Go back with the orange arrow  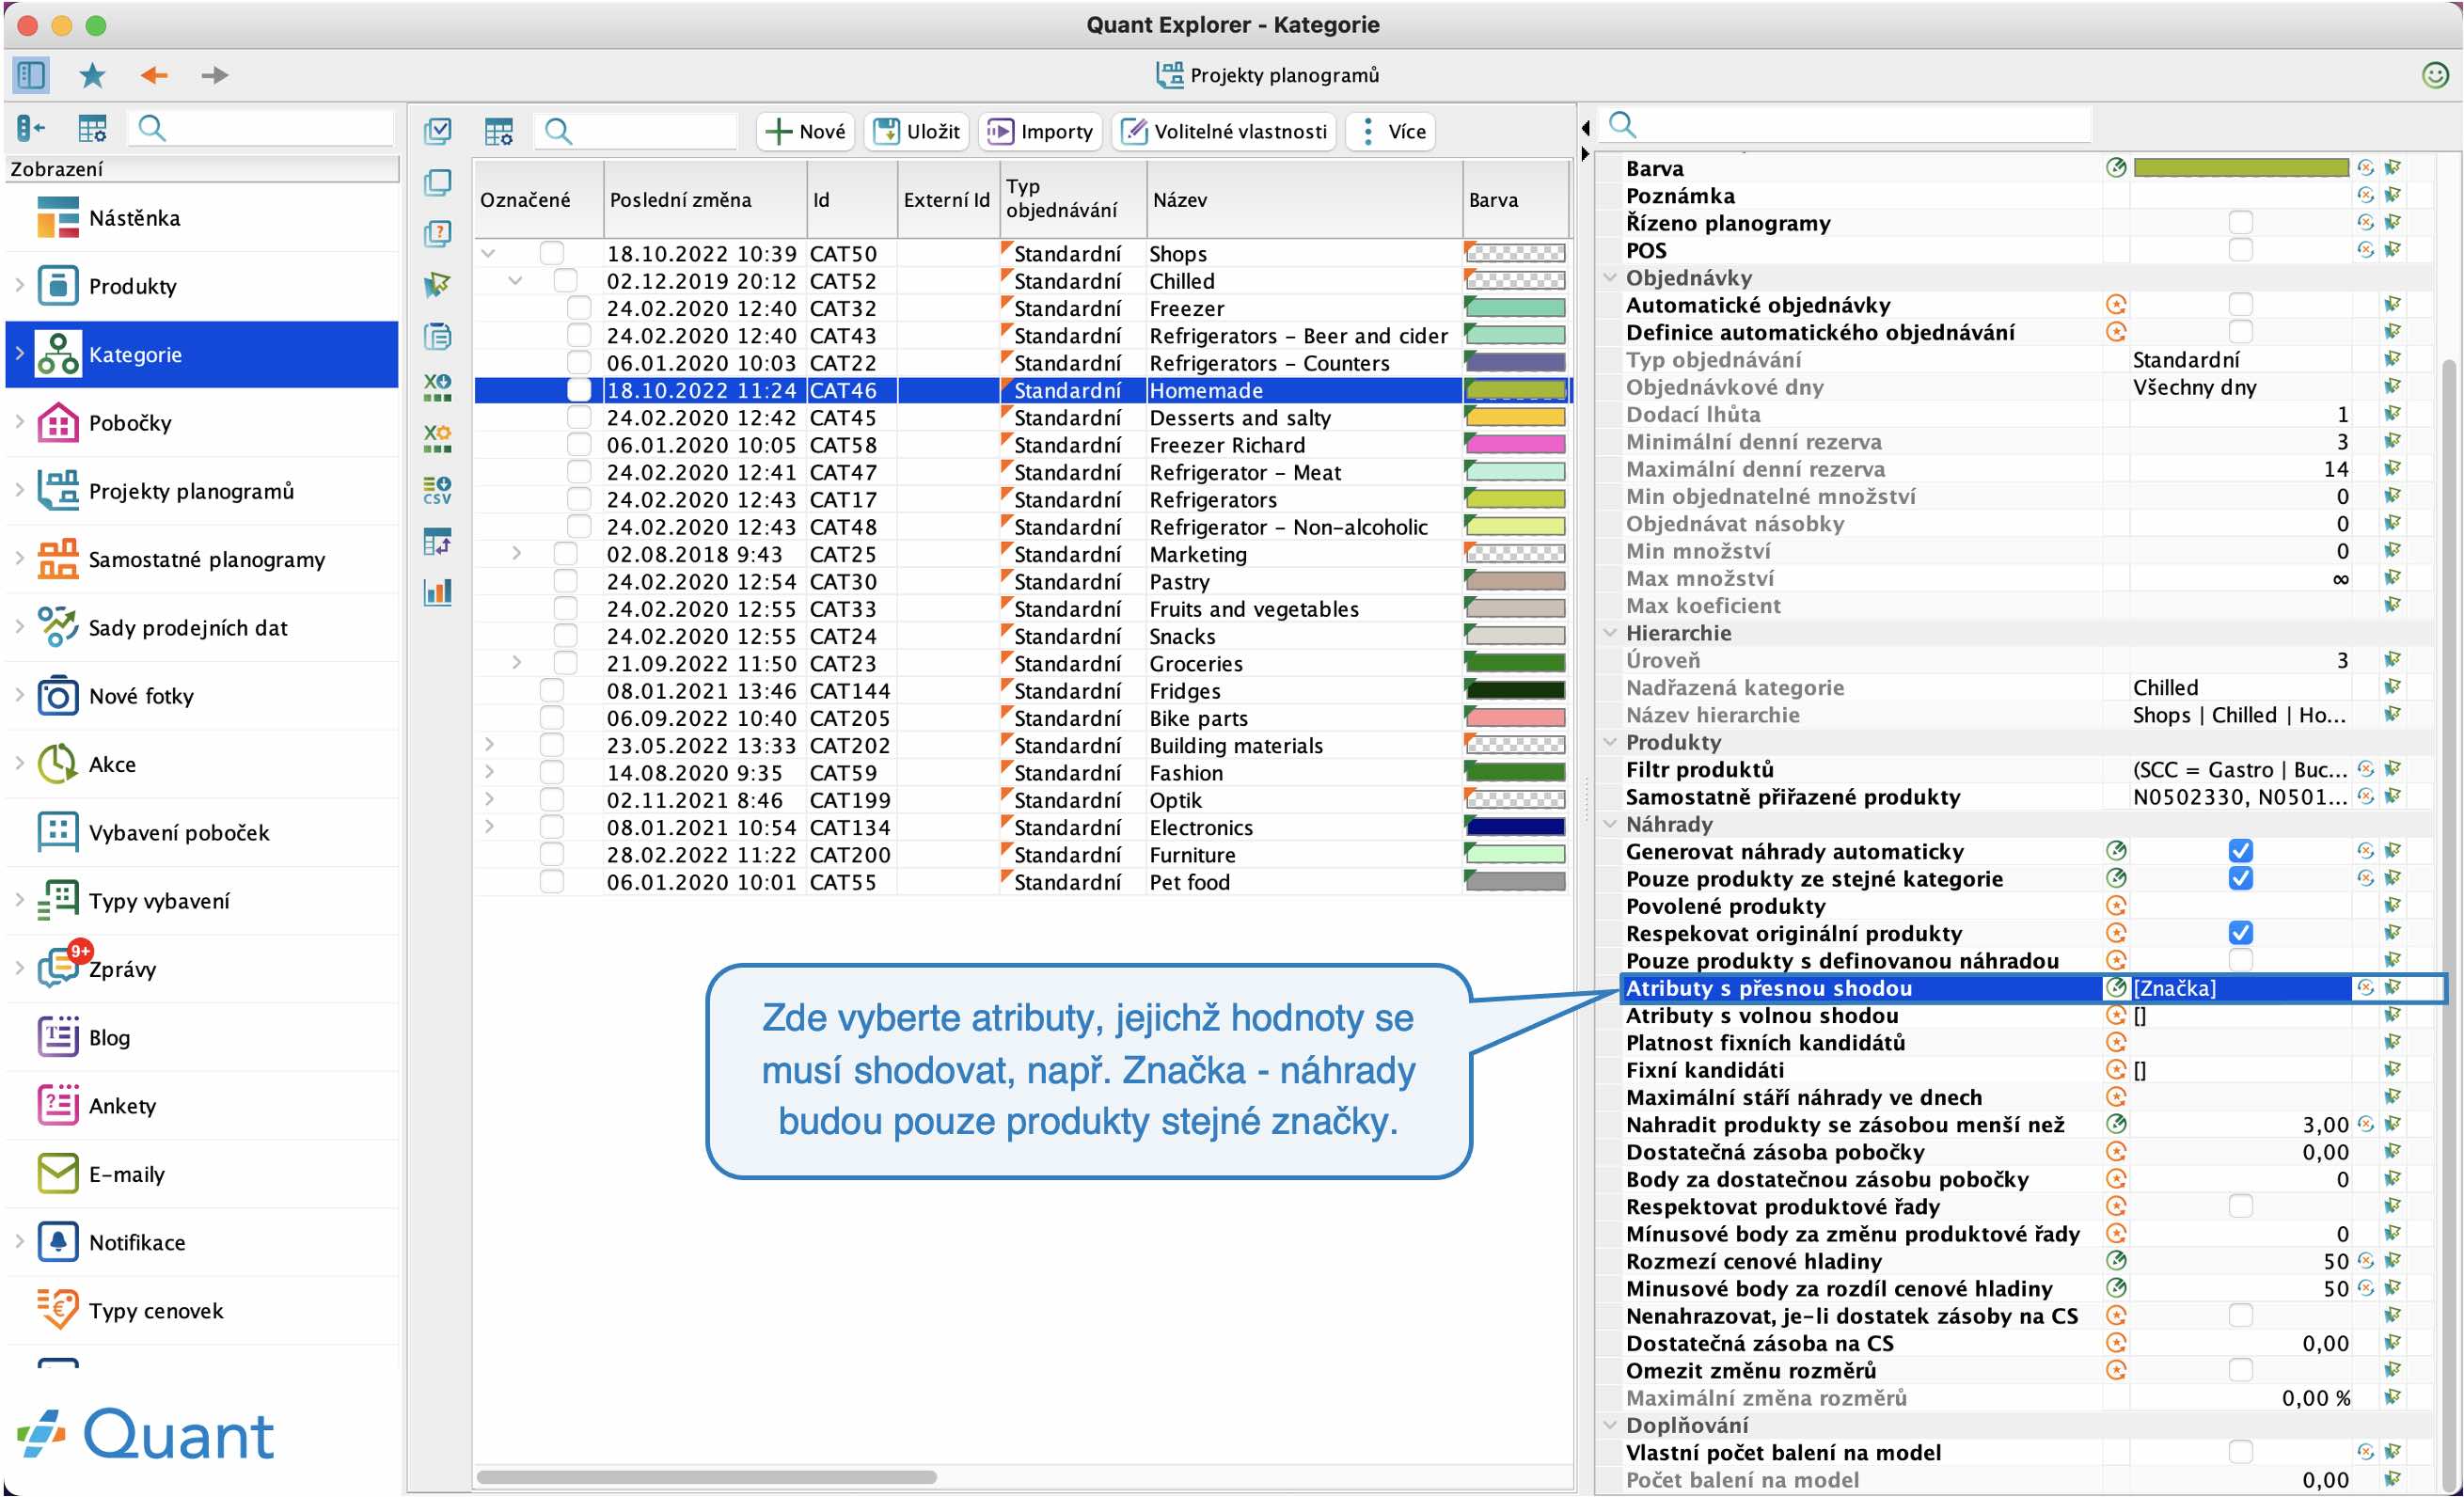click(154, 75)
